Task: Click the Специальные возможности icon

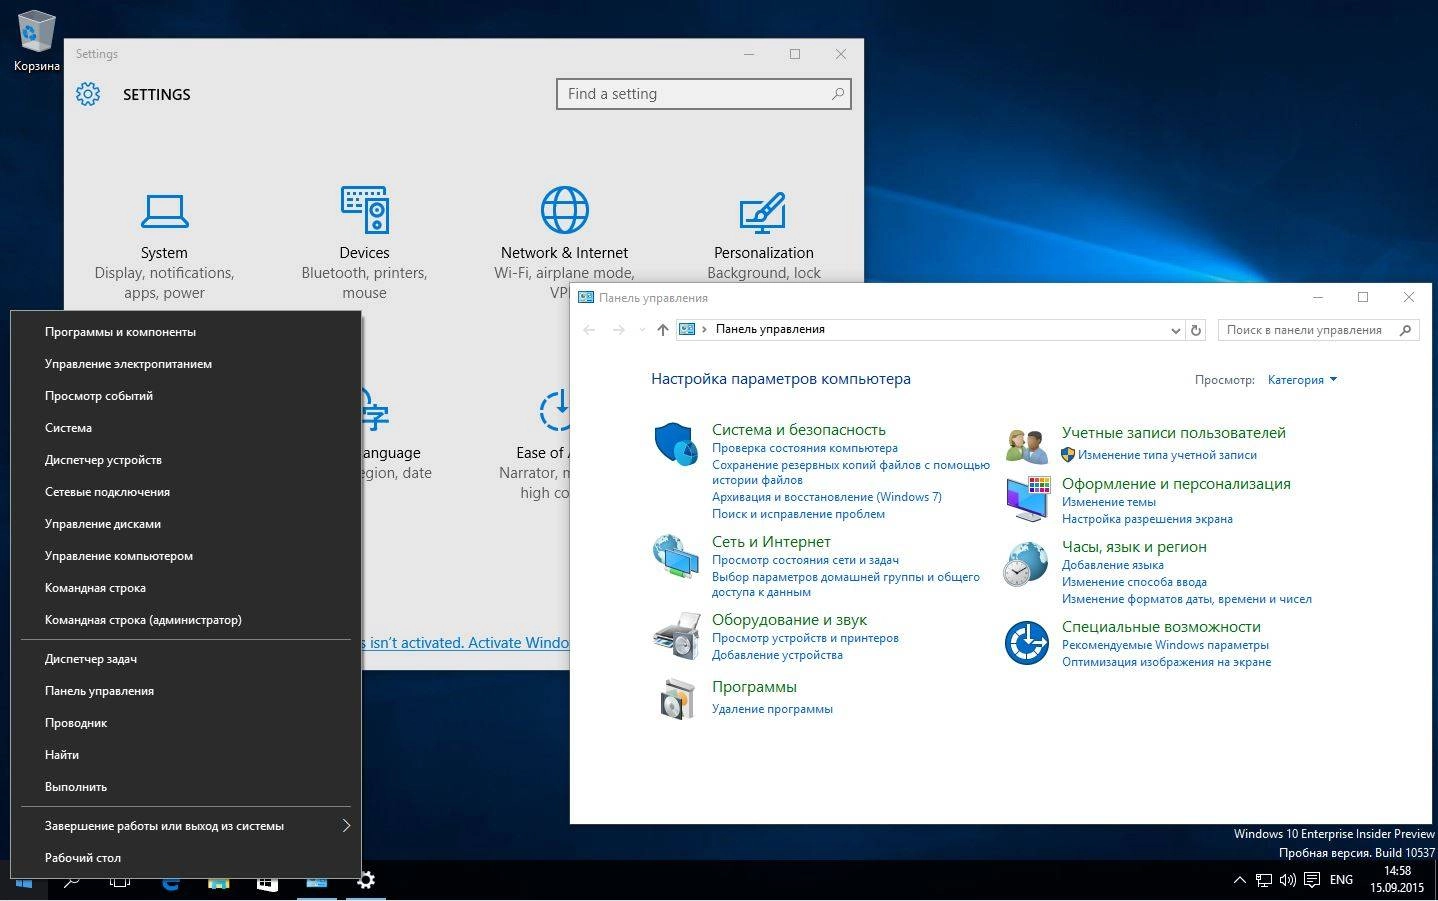Action: pos(1026,642)
